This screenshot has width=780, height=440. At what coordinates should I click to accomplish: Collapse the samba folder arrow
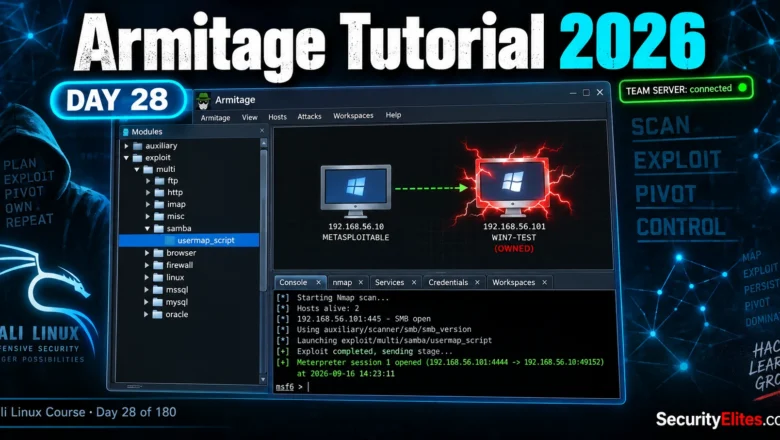coord(148,229)
